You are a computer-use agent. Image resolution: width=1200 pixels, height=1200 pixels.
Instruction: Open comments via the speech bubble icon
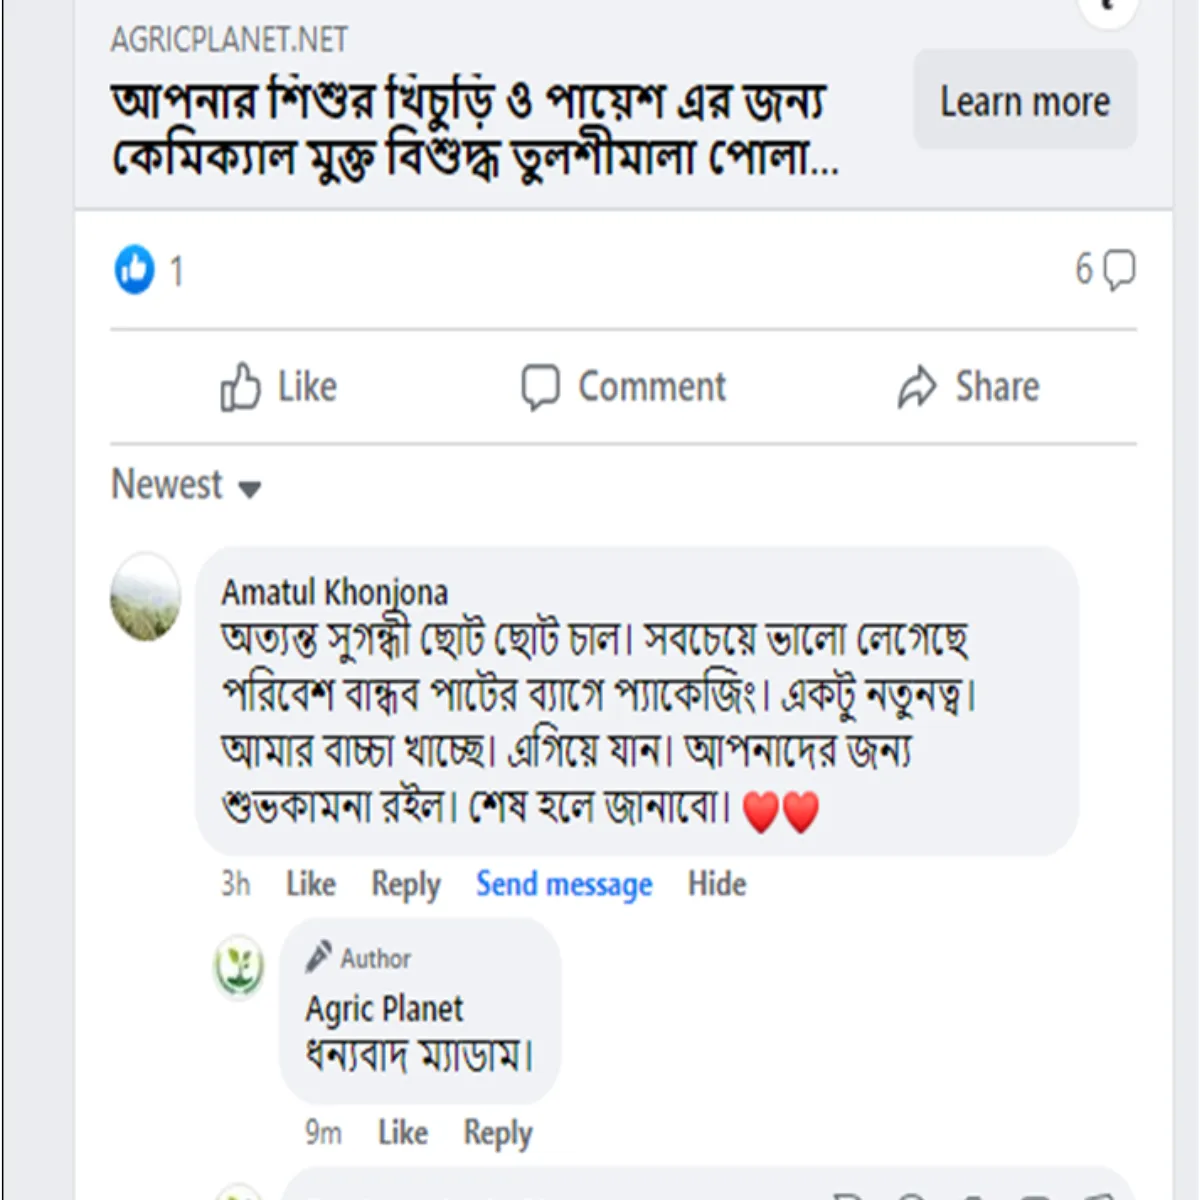click(1118, 267)
